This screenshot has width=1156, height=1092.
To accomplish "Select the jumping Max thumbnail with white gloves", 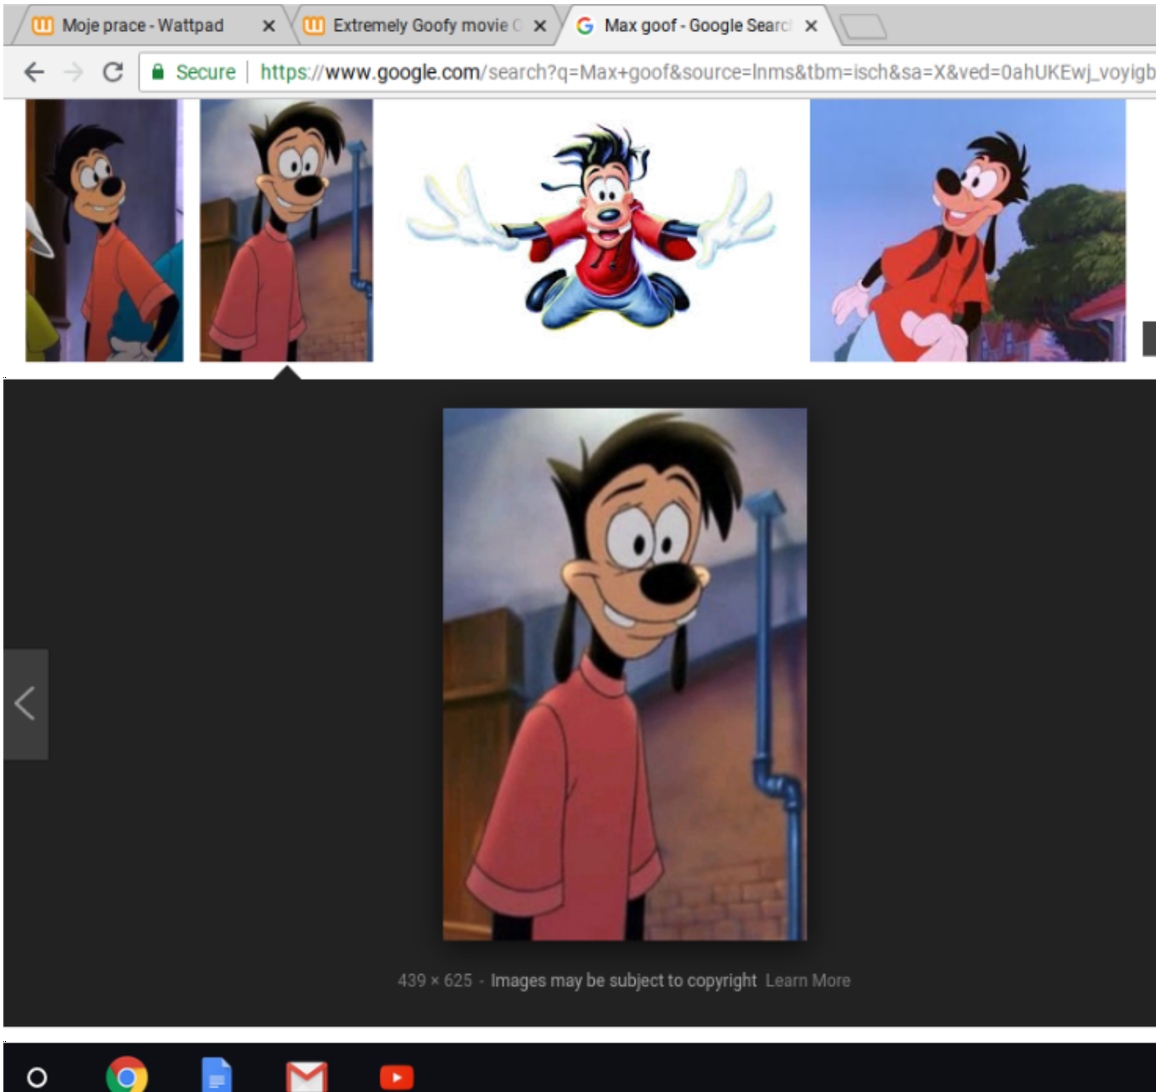I will [x=591, y=230].
